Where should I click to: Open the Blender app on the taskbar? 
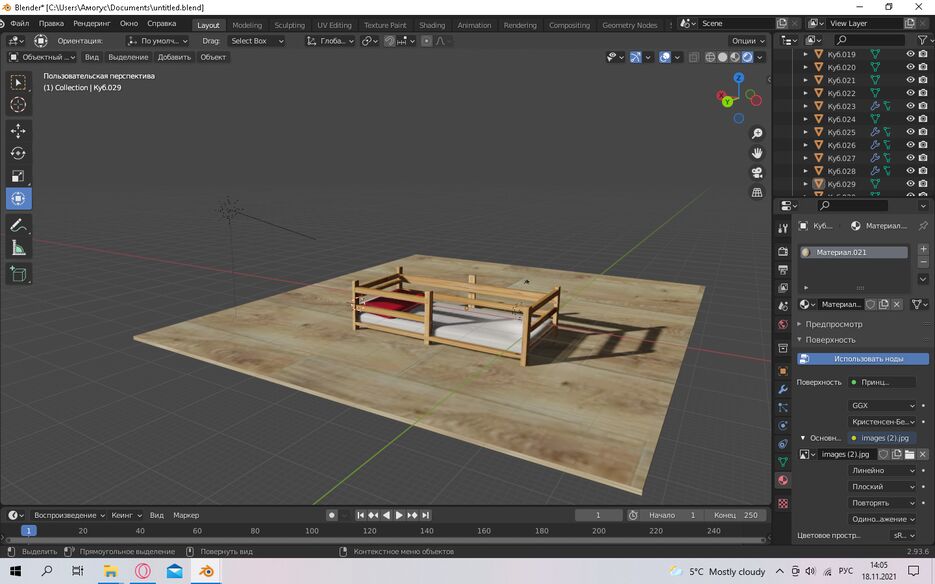tap(206, 571)
